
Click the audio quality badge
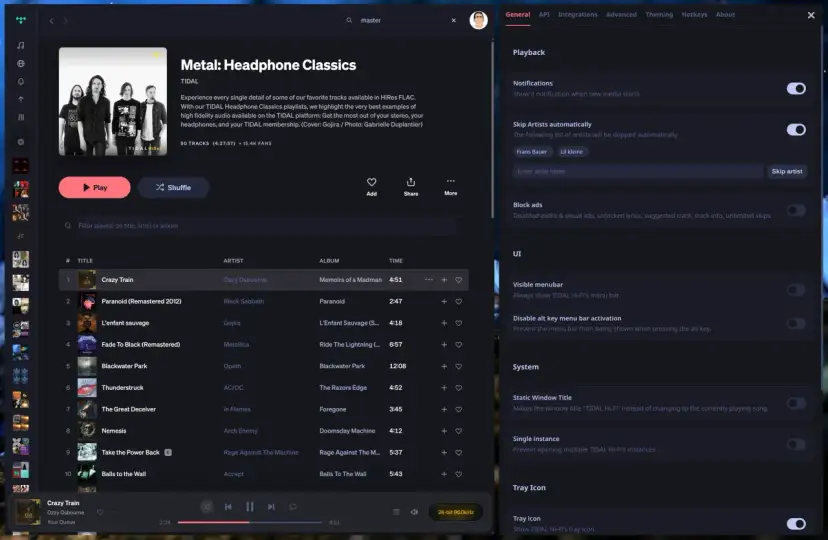[456, 512]
